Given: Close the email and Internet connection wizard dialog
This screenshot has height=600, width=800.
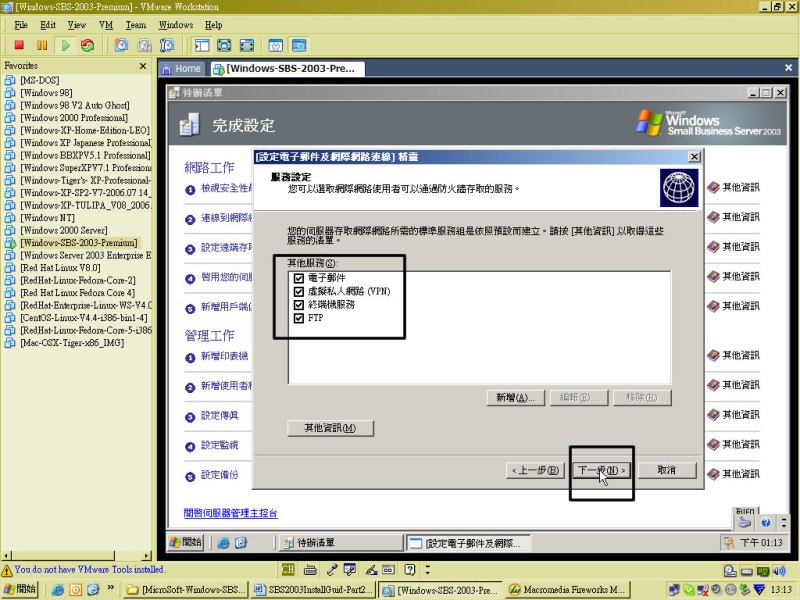Looking at the screenshot, I should click(x=694, y=157).
